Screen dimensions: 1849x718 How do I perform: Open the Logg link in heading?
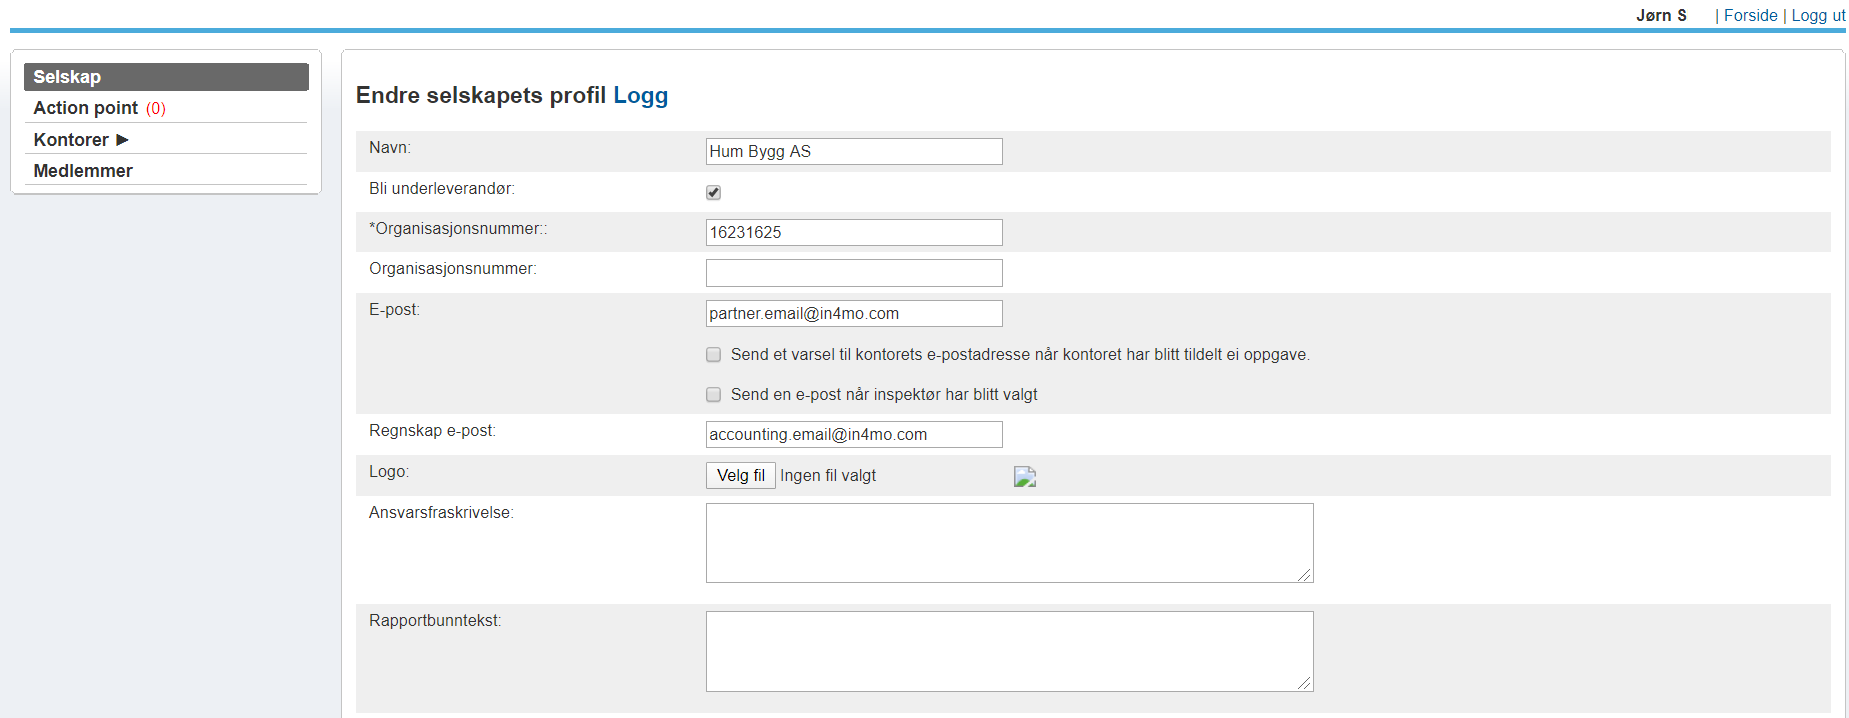tap(640, 95)
